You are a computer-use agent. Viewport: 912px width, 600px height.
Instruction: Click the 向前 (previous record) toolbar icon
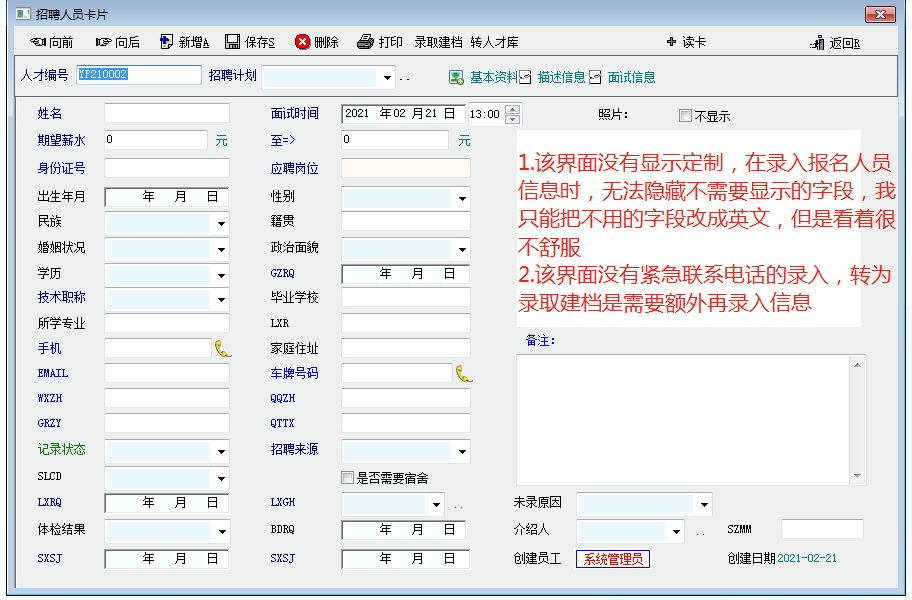point(39,42)
